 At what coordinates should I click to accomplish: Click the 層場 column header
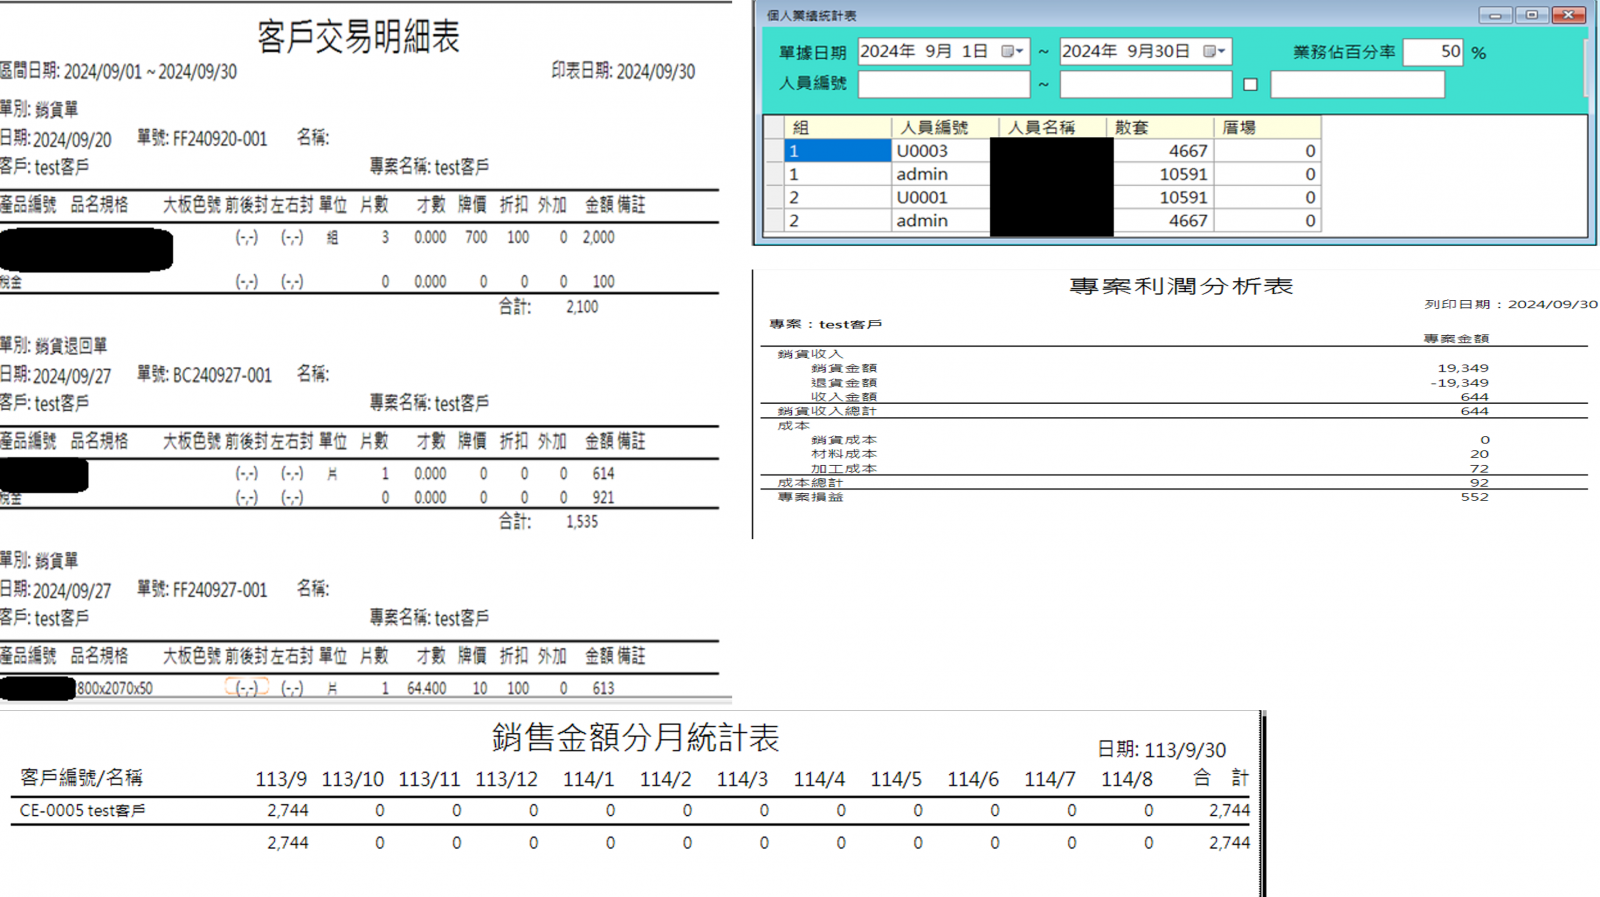[x=1267, y=127]
